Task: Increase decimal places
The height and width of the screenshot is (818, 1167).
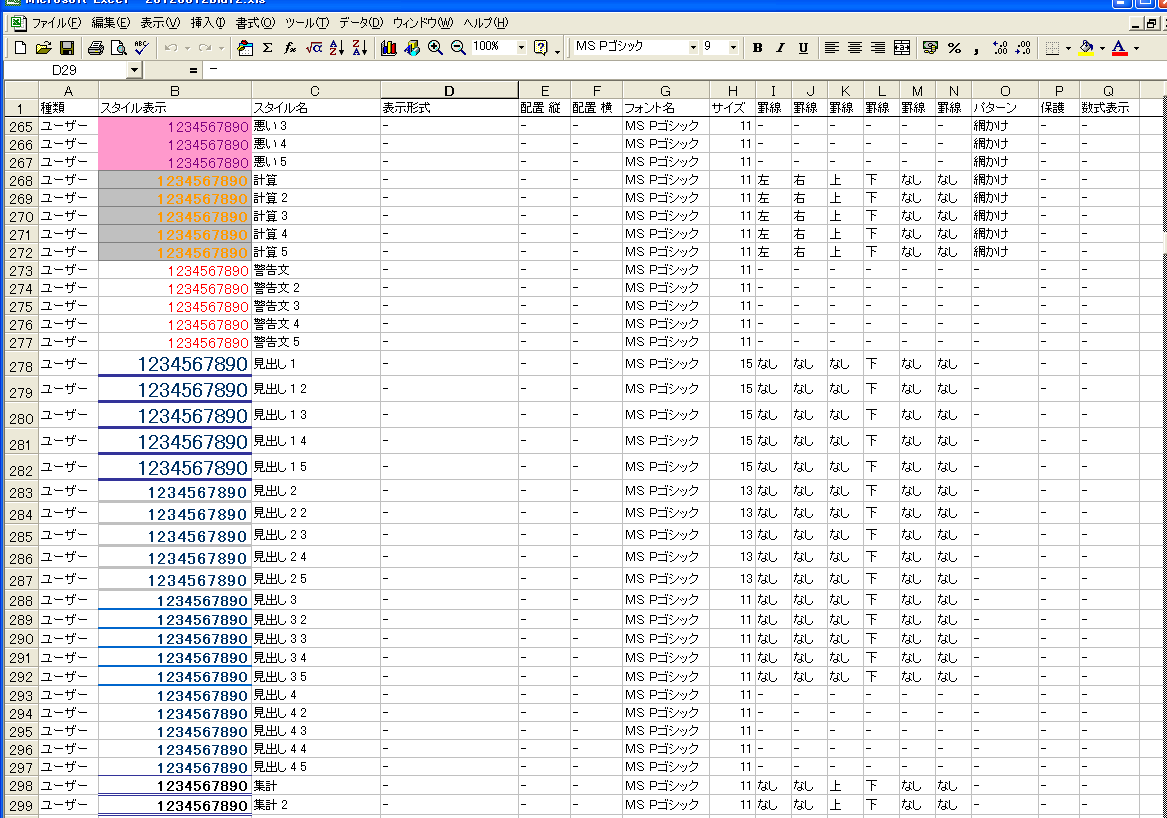Action: 1000,48
